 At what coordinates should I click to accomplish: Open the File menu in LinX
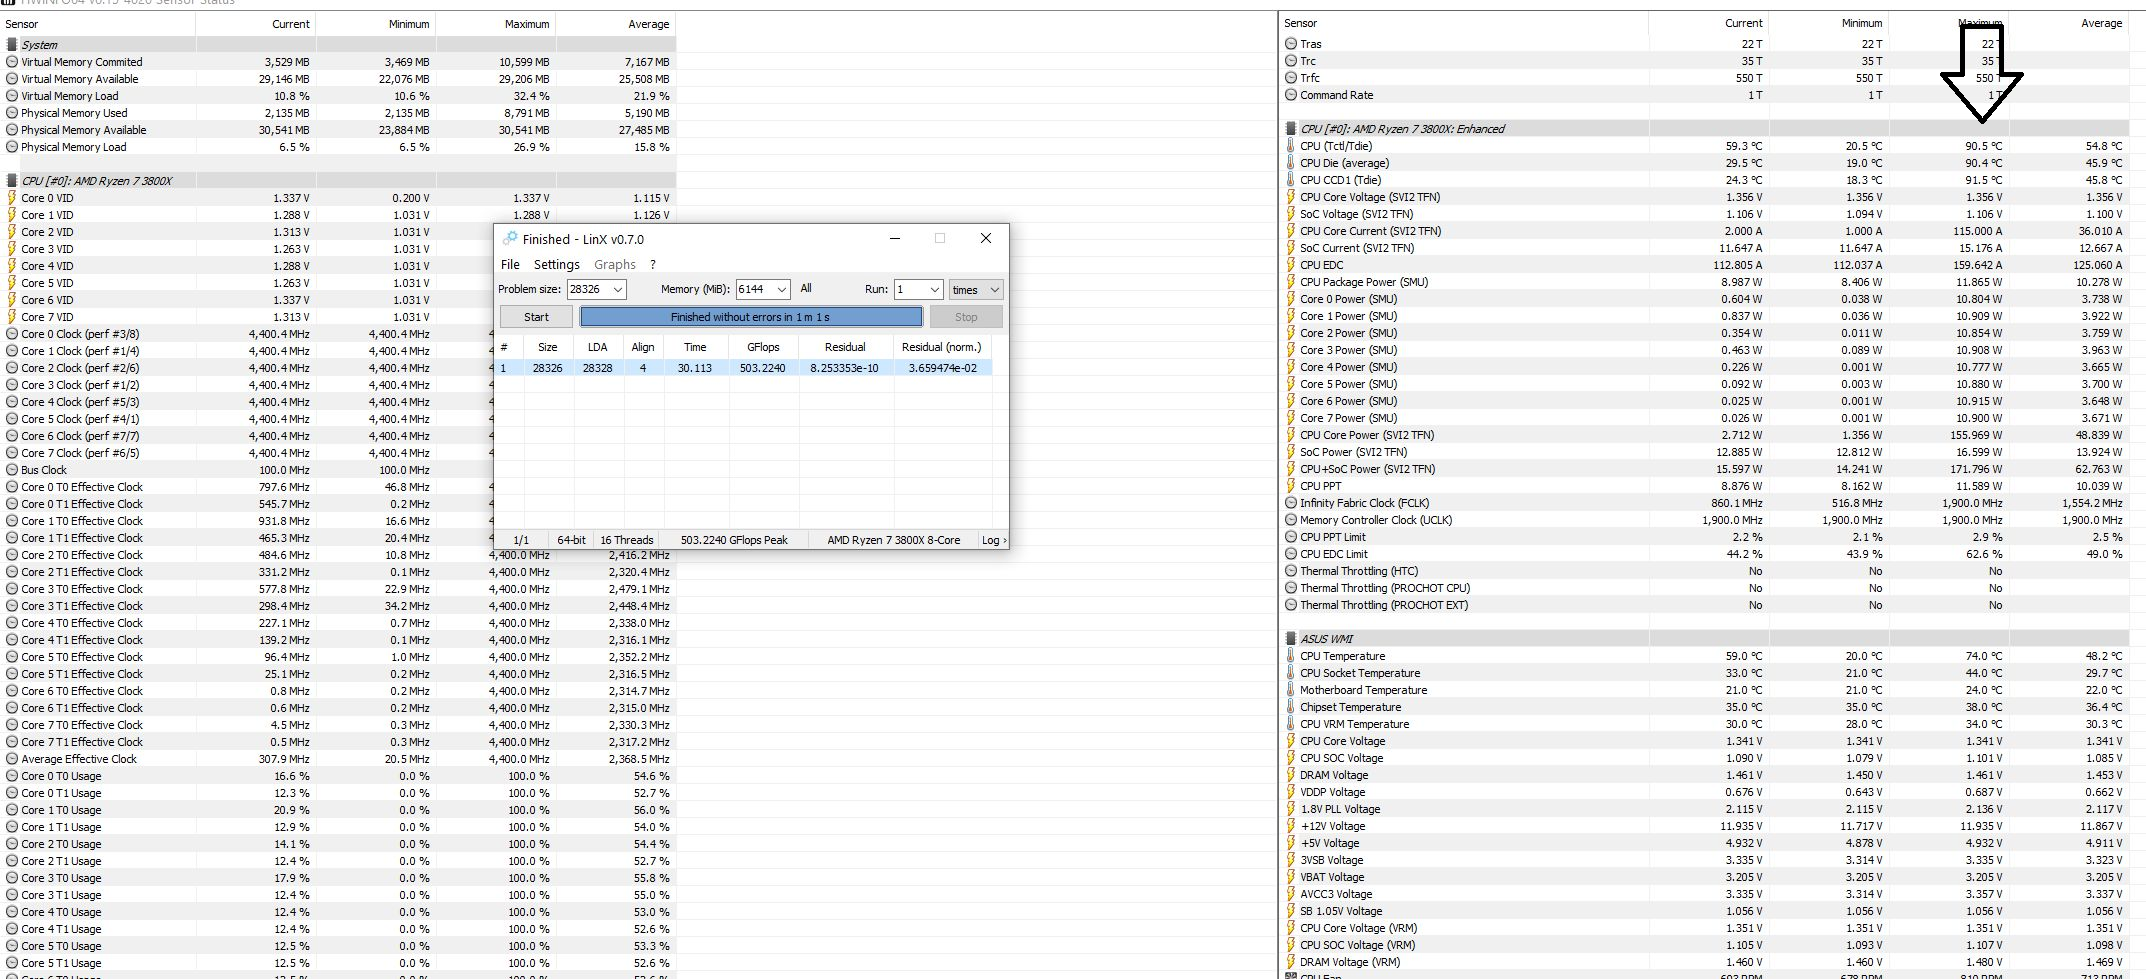click(510, 265)
